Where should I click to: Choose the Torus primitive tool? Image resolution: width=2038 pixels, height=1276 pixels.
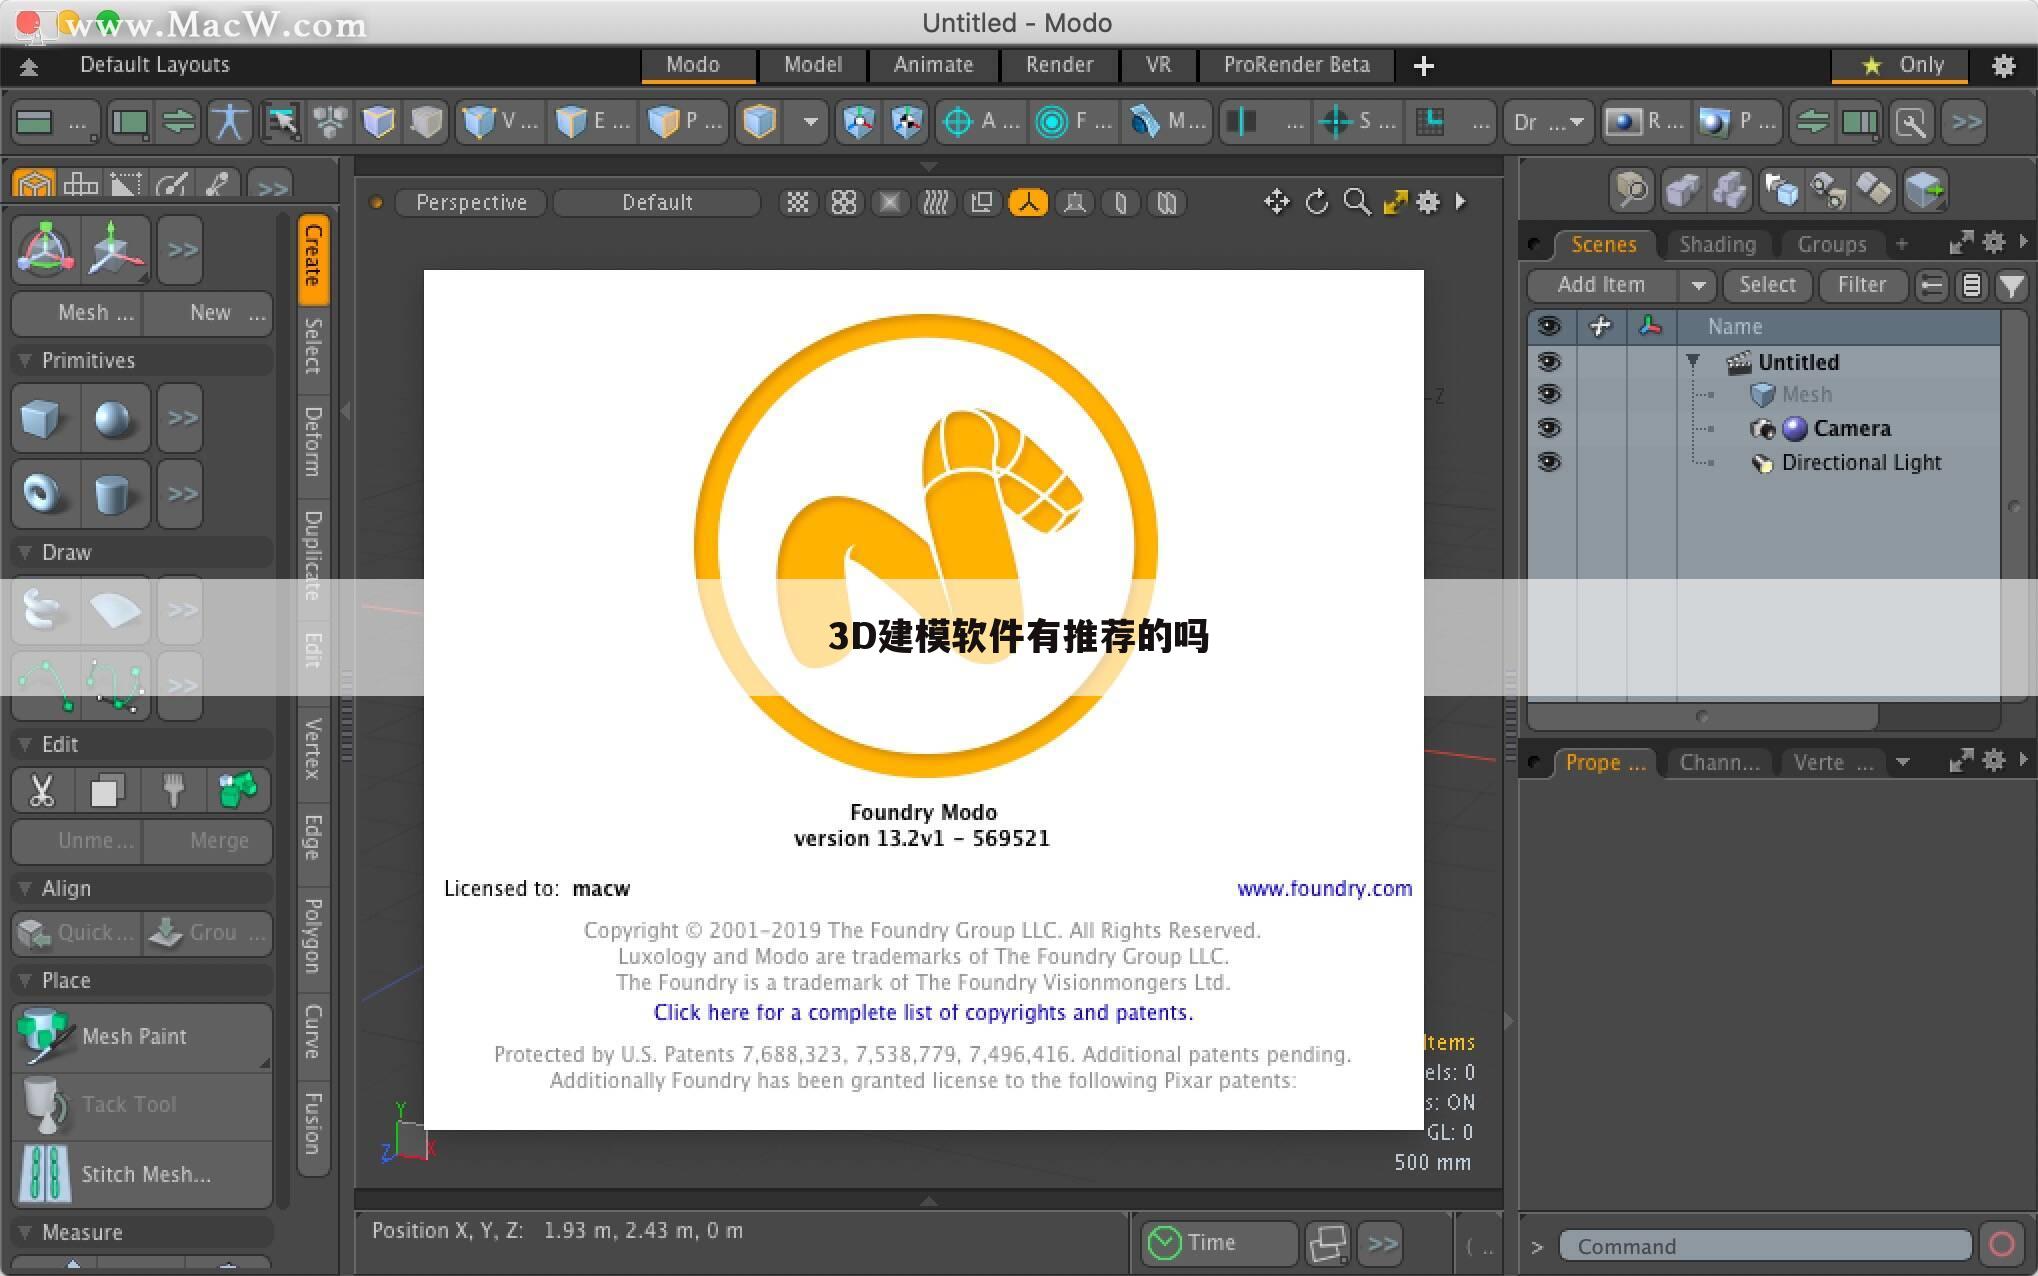coord(43,494)
